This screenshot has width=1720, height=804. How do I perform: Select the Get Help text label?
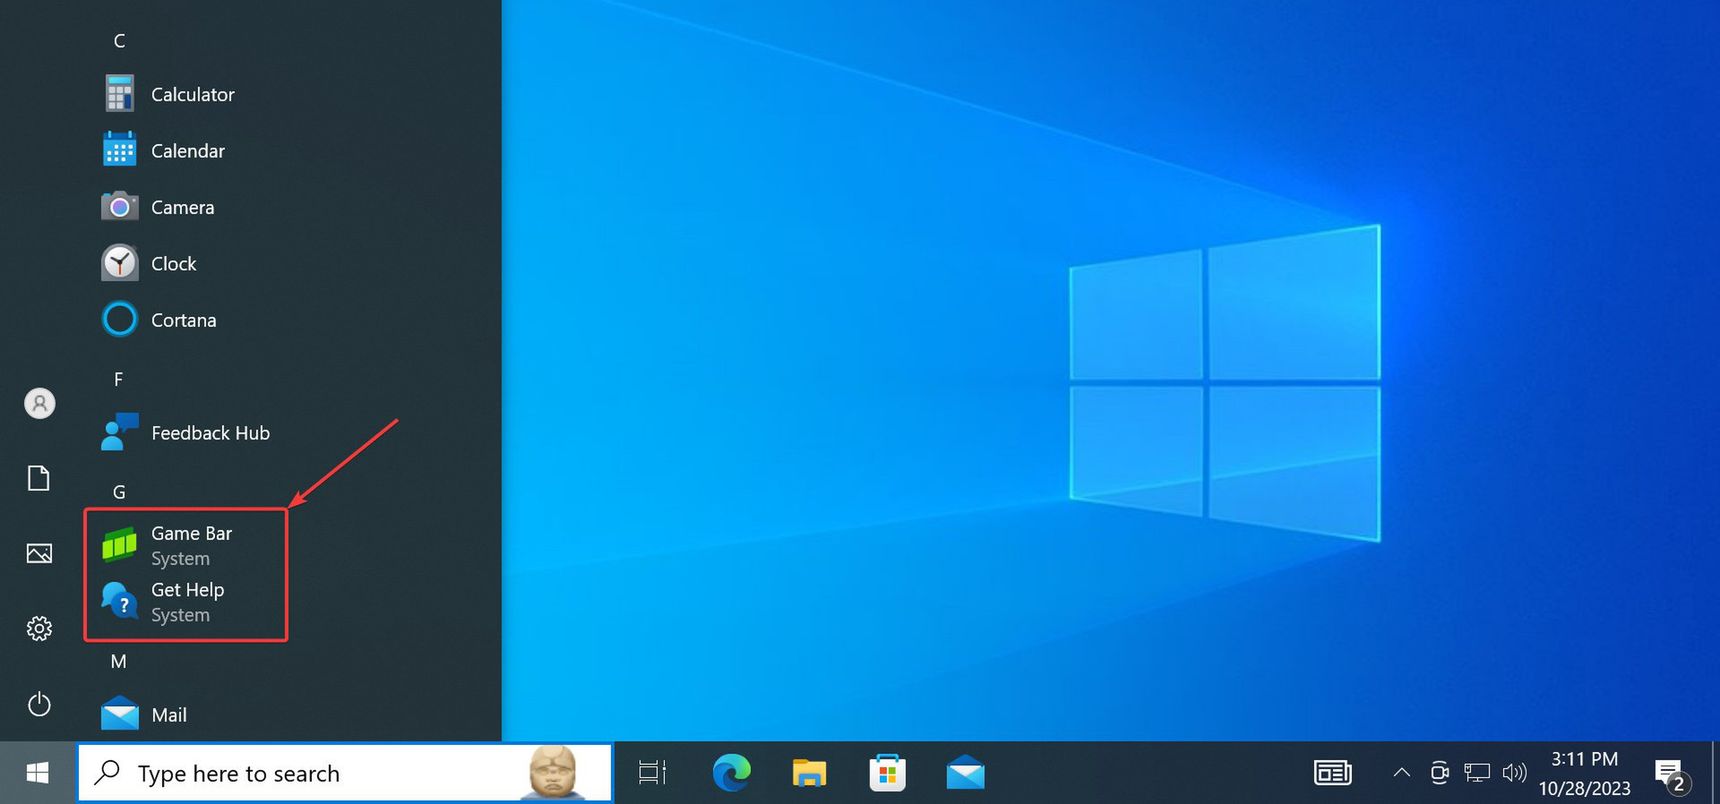click(188, 590)
